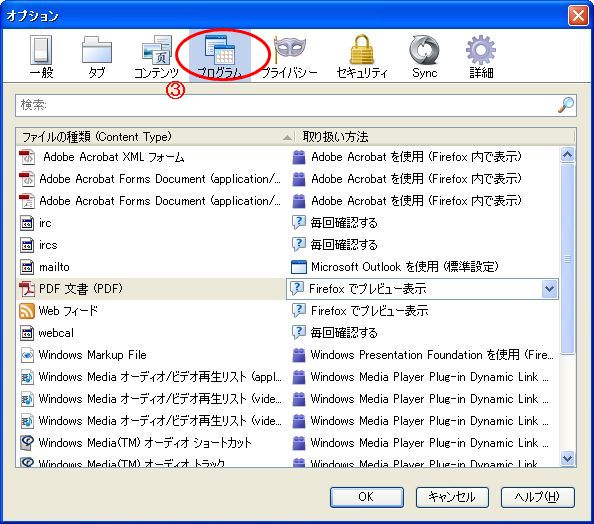Select the mailto content type row
The image size is (594, 524).
(x=288, y=267)
